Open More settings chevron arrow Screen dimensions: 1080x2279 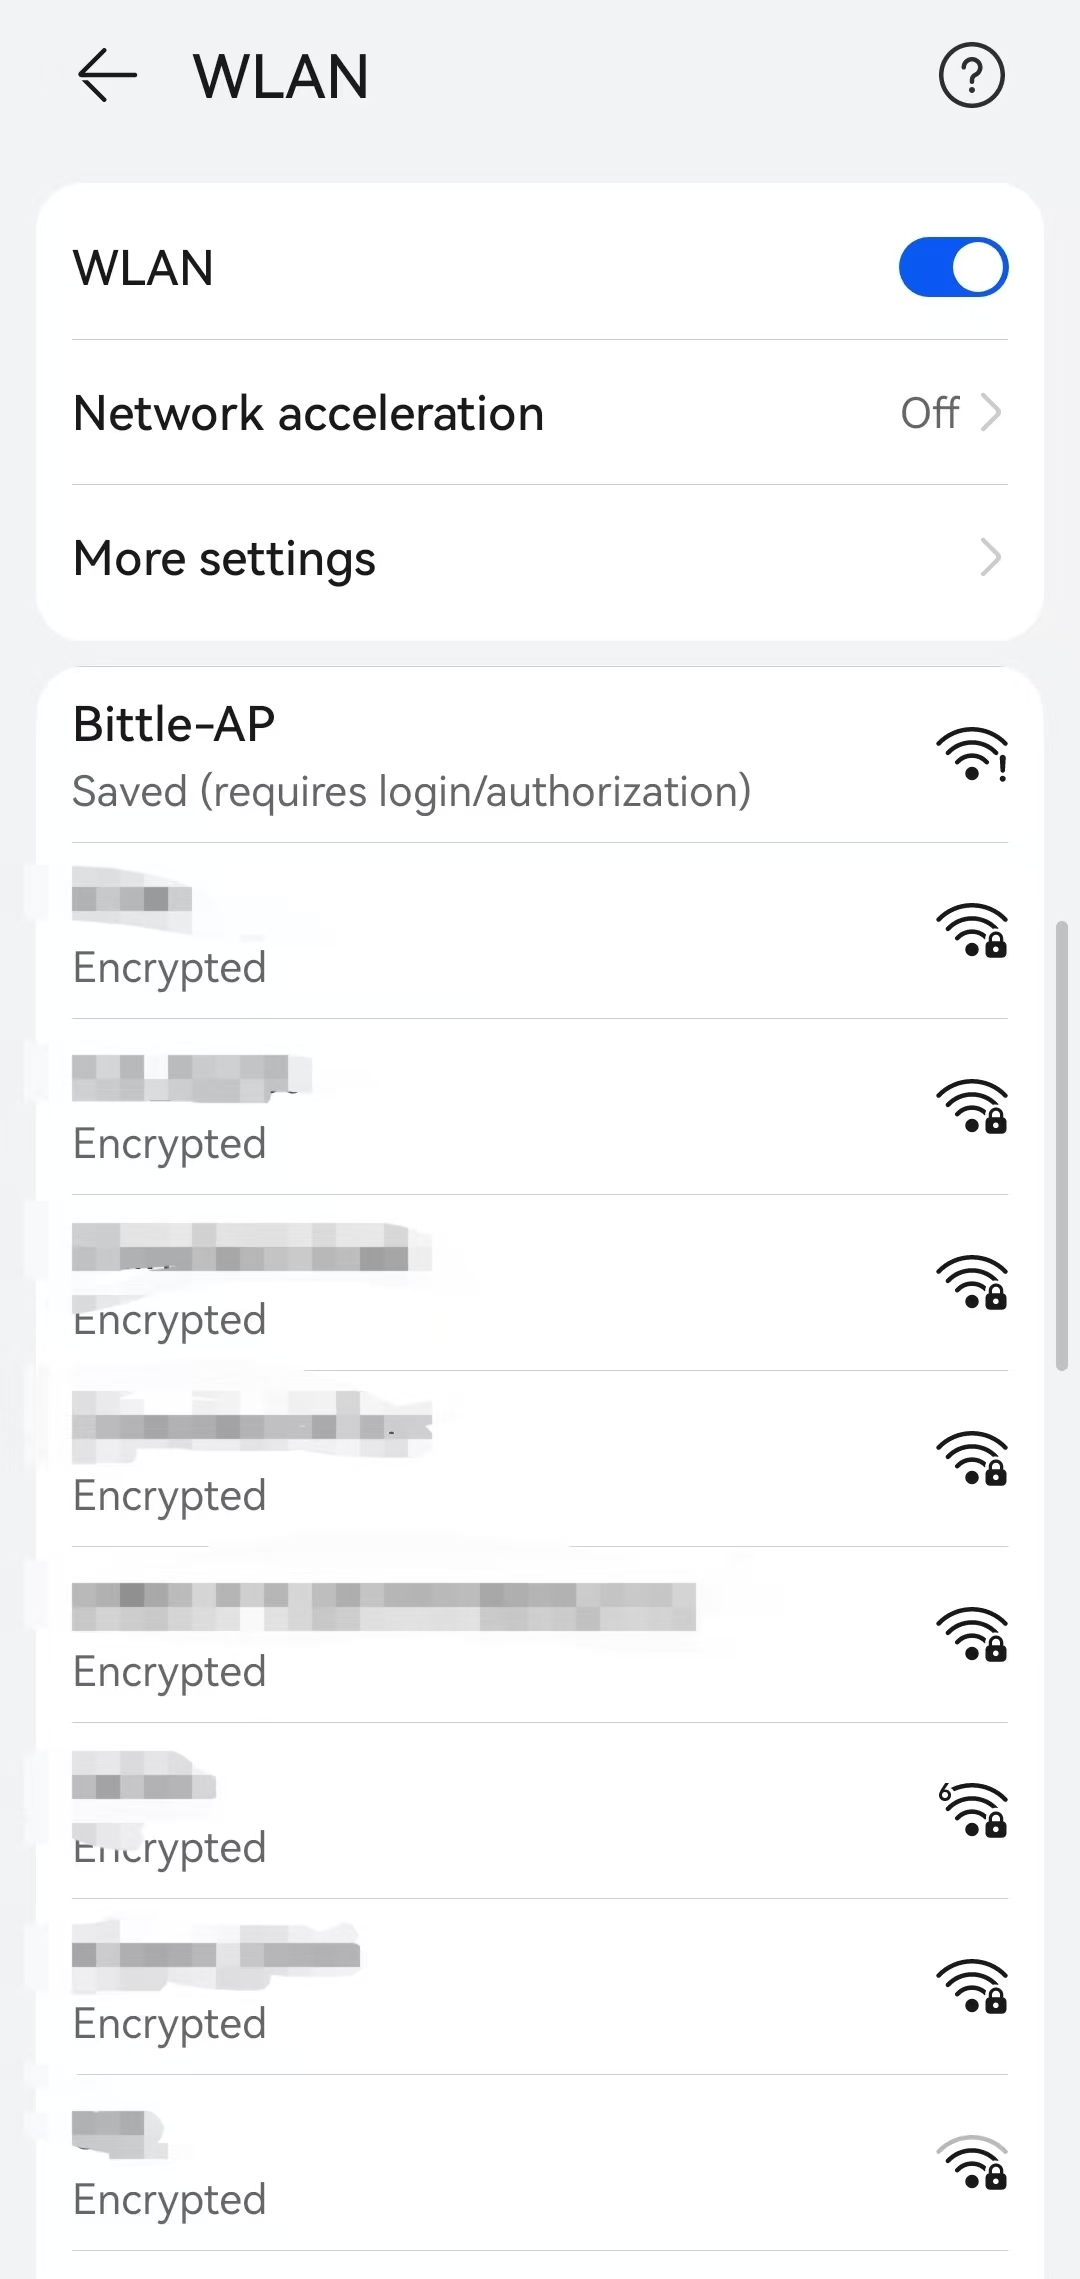coord(990,557)
